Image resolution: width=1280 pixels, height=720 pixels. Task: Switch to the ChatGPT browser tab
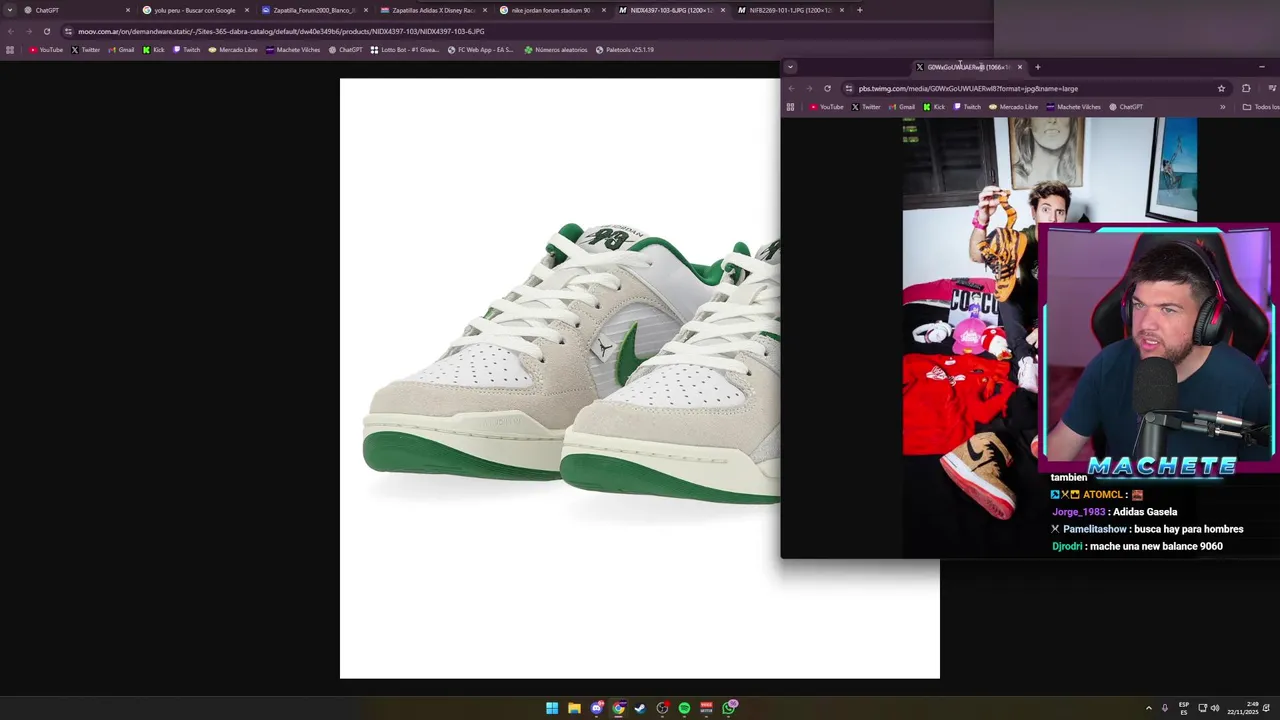76,10
